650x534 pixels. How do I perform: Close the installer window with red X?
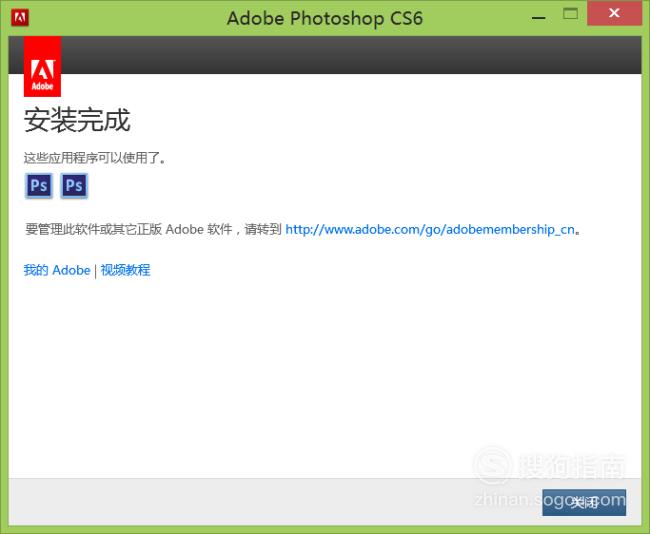click(x=614, y=13)
